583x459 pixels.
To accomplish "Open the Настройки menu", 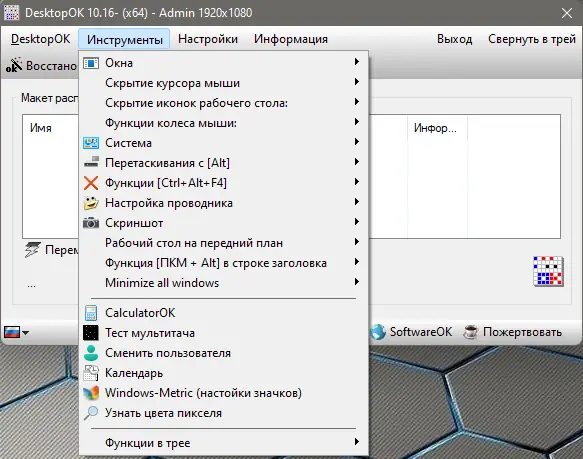I will (x=208, y=39).
